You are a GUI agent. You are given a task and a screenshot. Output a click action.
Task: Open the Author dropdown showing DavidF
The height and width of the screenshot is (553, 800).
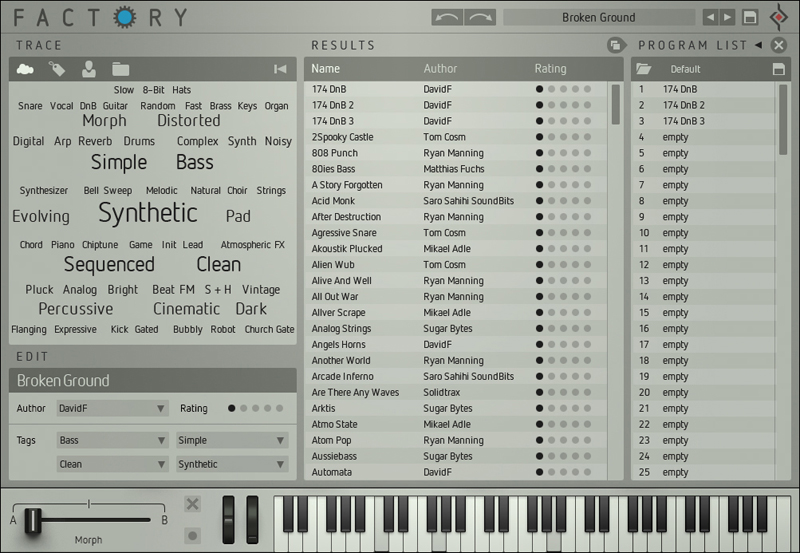click(x=112, y=408)
